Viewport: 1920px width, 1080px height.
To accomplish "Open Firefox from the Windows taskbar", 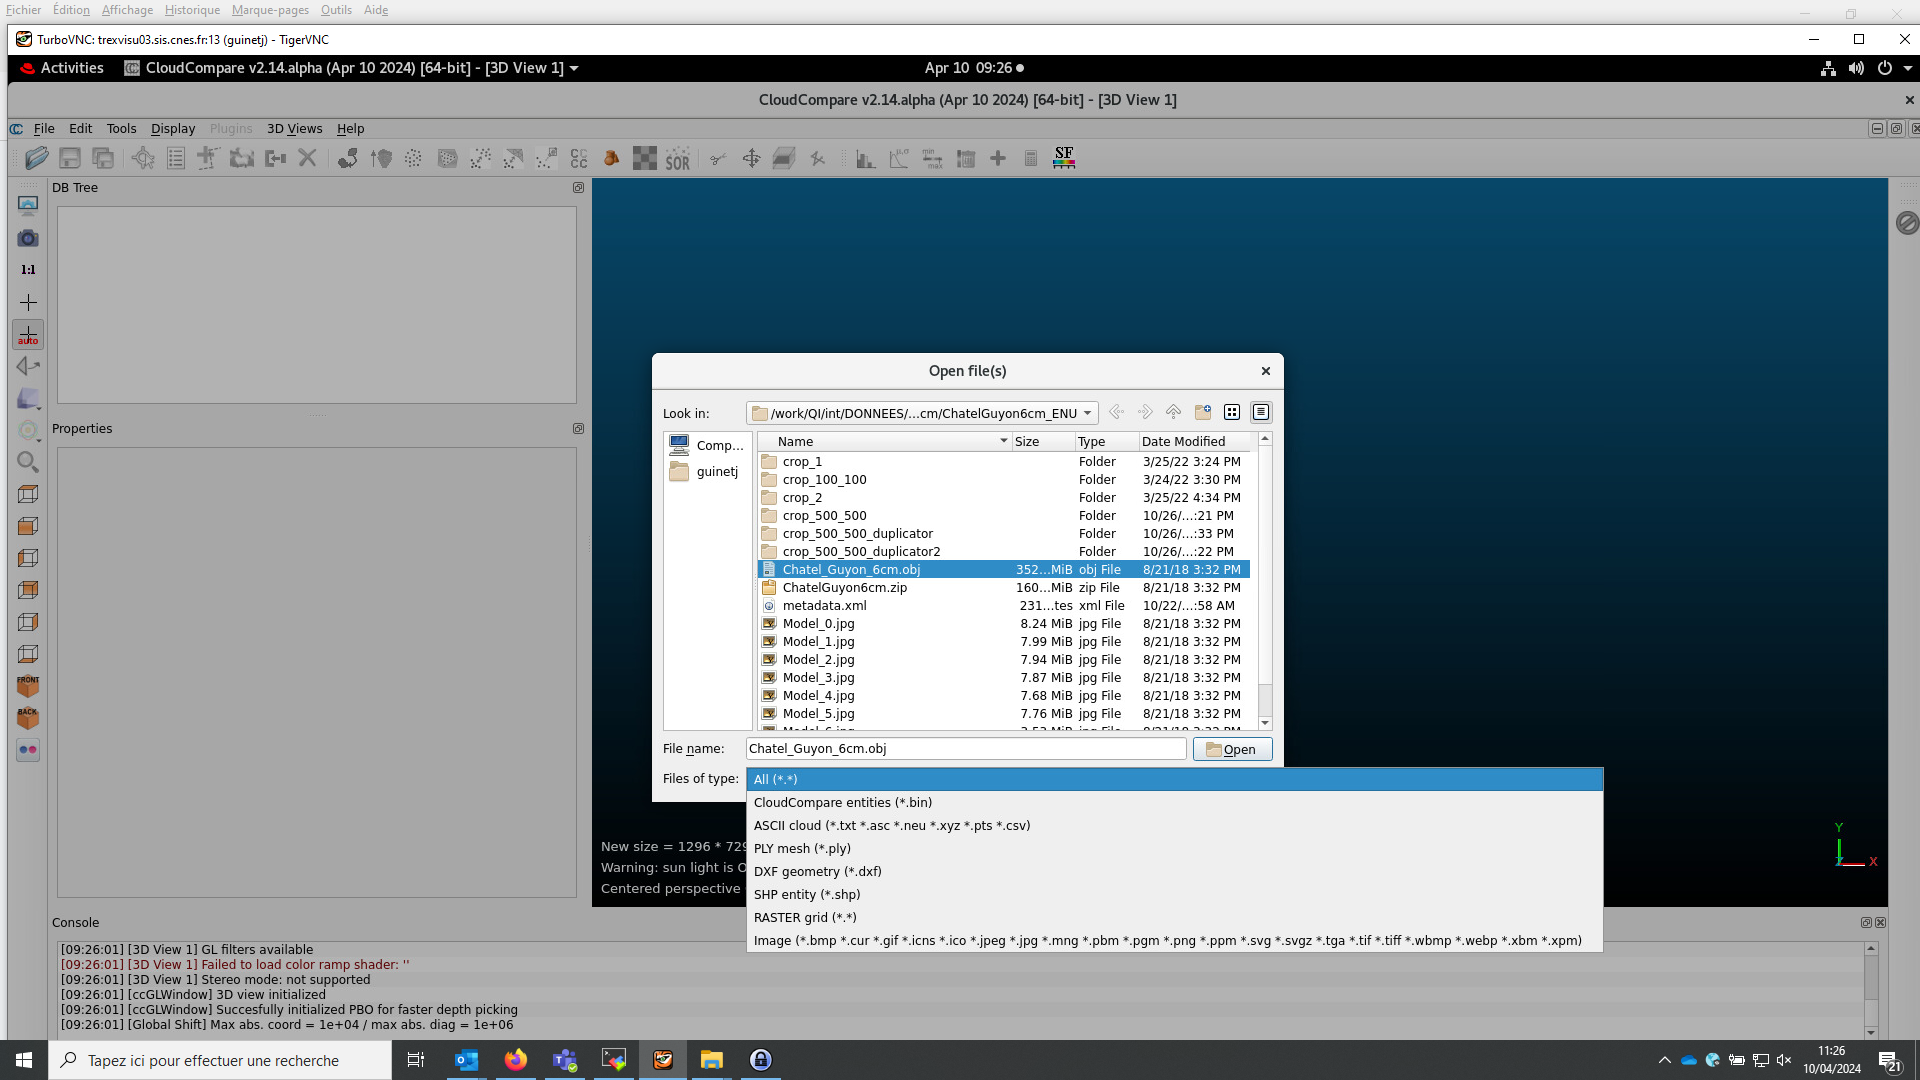I will point(516,1060).
